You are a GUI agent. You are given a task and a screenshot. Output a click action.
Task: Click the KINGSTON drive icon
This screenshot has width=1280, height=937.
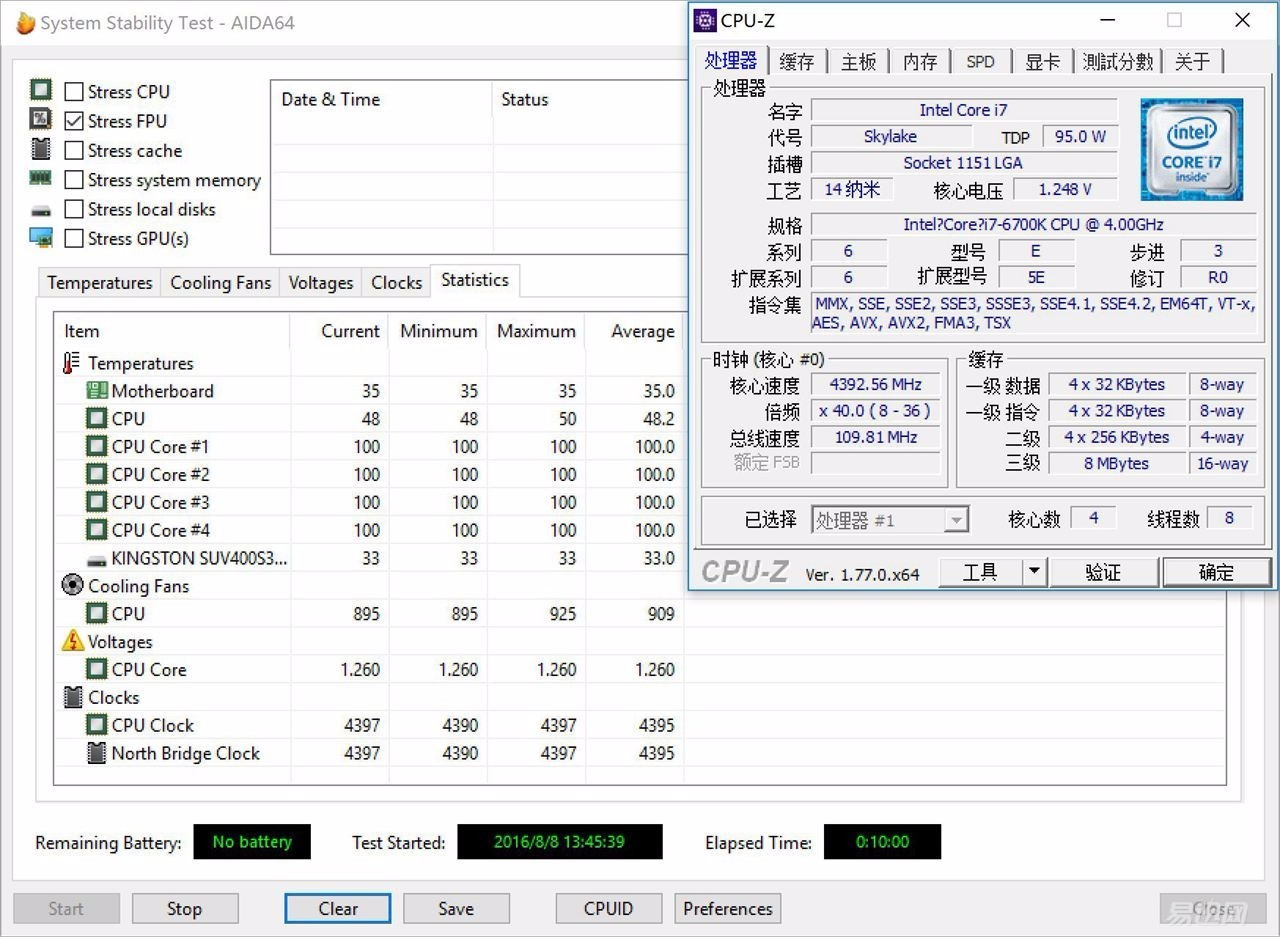(x=96, y=559)
